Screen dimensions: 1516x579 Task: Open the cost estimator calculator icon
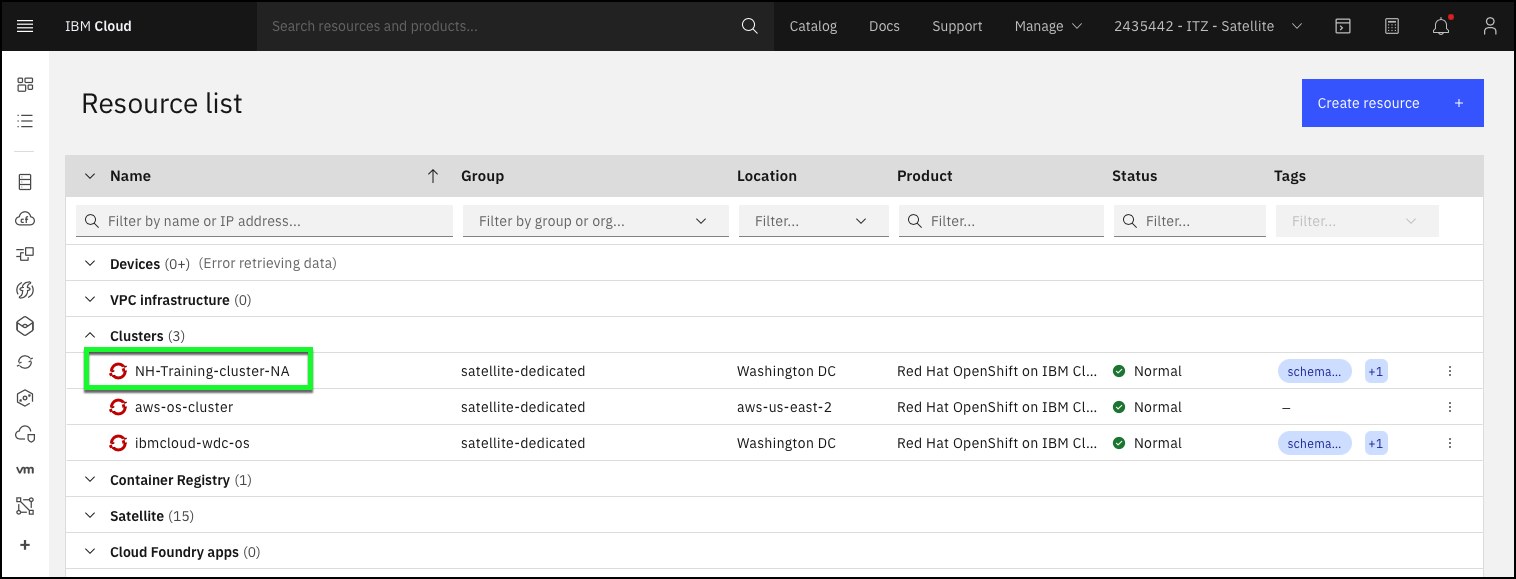tap(1392, 26)
